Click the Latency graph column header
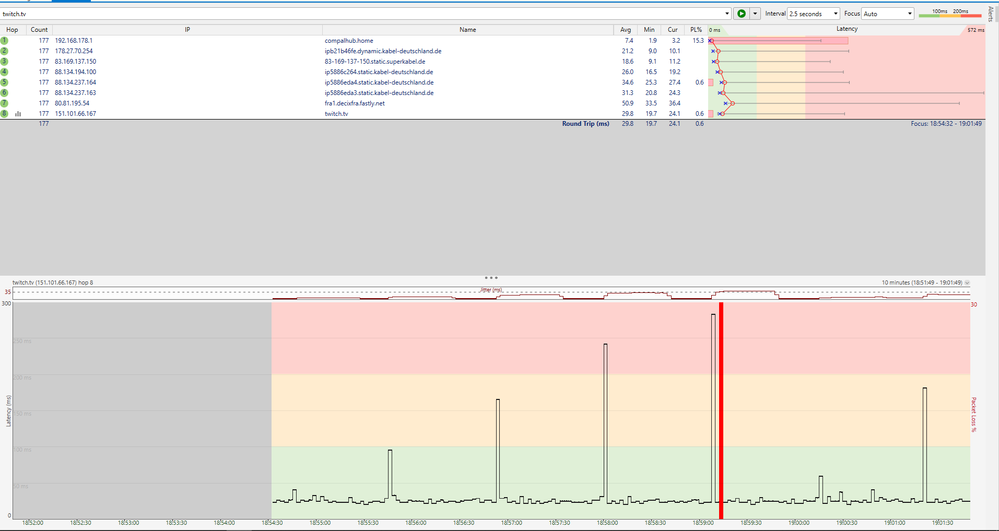This screenshot has height=531, width=999. tap(847, 29)
